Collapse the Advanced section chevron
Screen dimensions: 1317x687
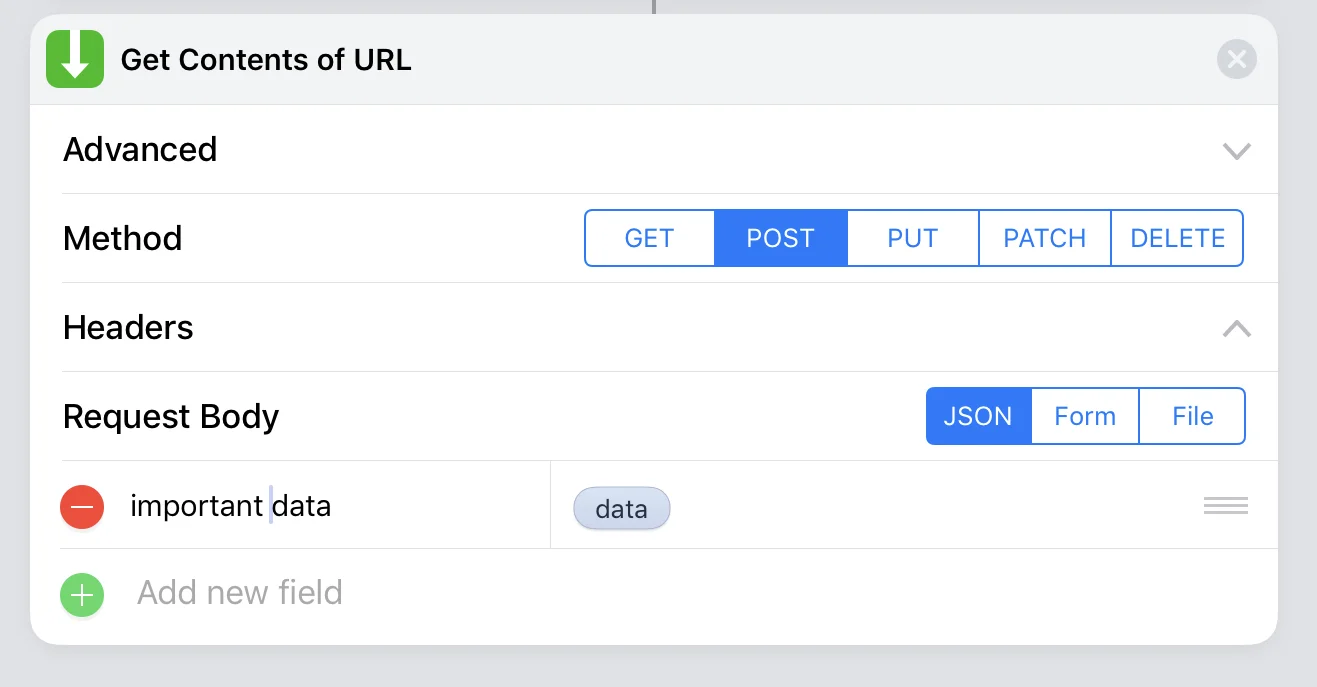pos(1237,151)
